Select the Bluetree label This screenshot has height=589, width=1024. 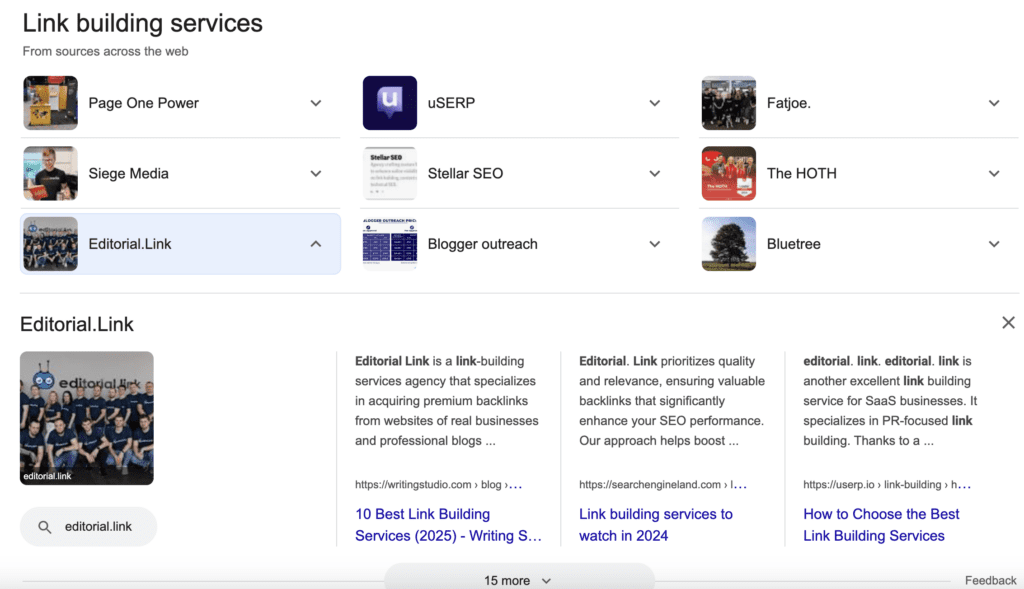(x=793, y=244)
